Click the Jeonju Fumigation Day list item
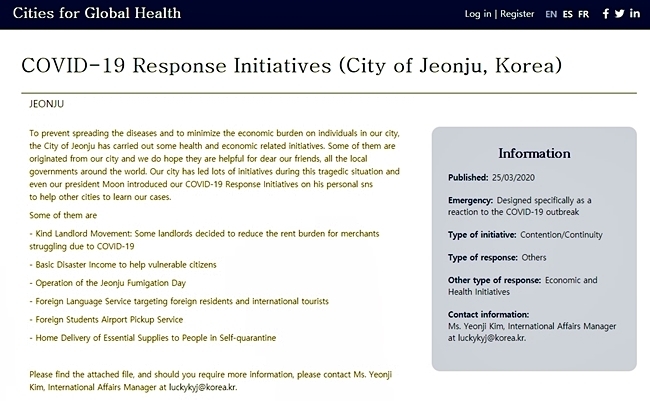The image size is (650, 401). pyautogui.click(x=107, y=283)
